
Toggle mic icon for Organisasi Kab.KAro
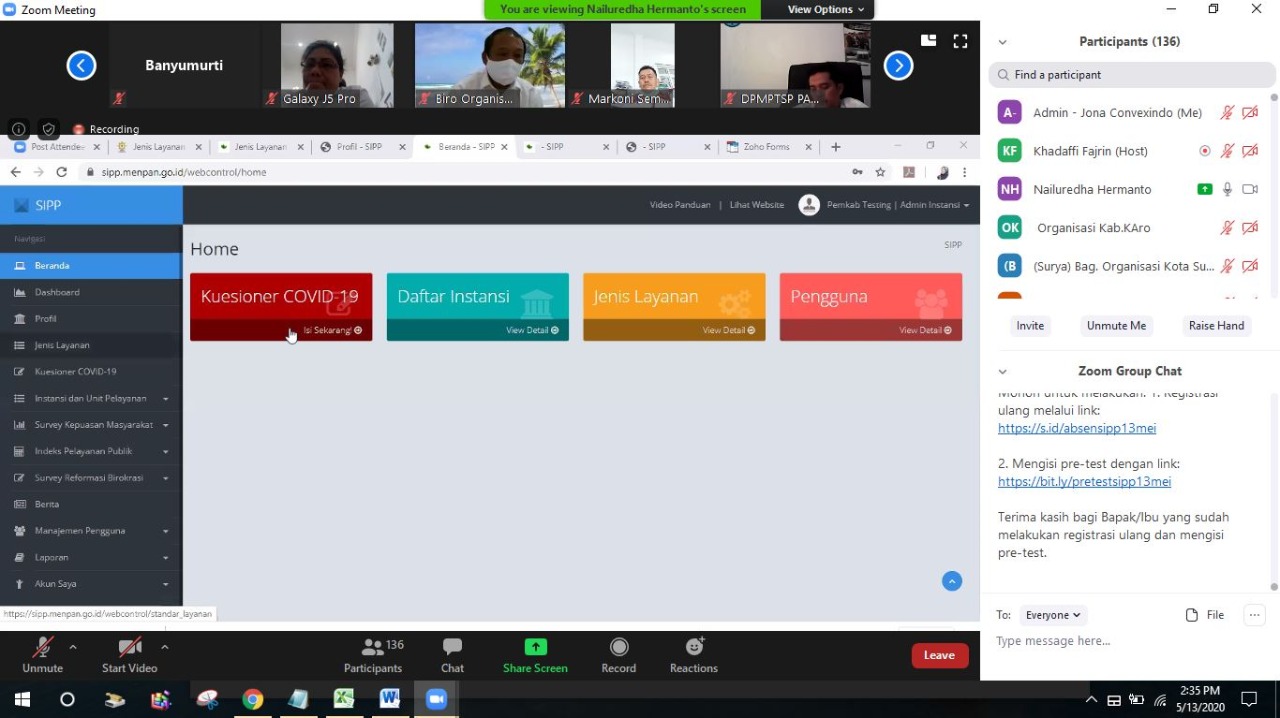click(1227, 228)
